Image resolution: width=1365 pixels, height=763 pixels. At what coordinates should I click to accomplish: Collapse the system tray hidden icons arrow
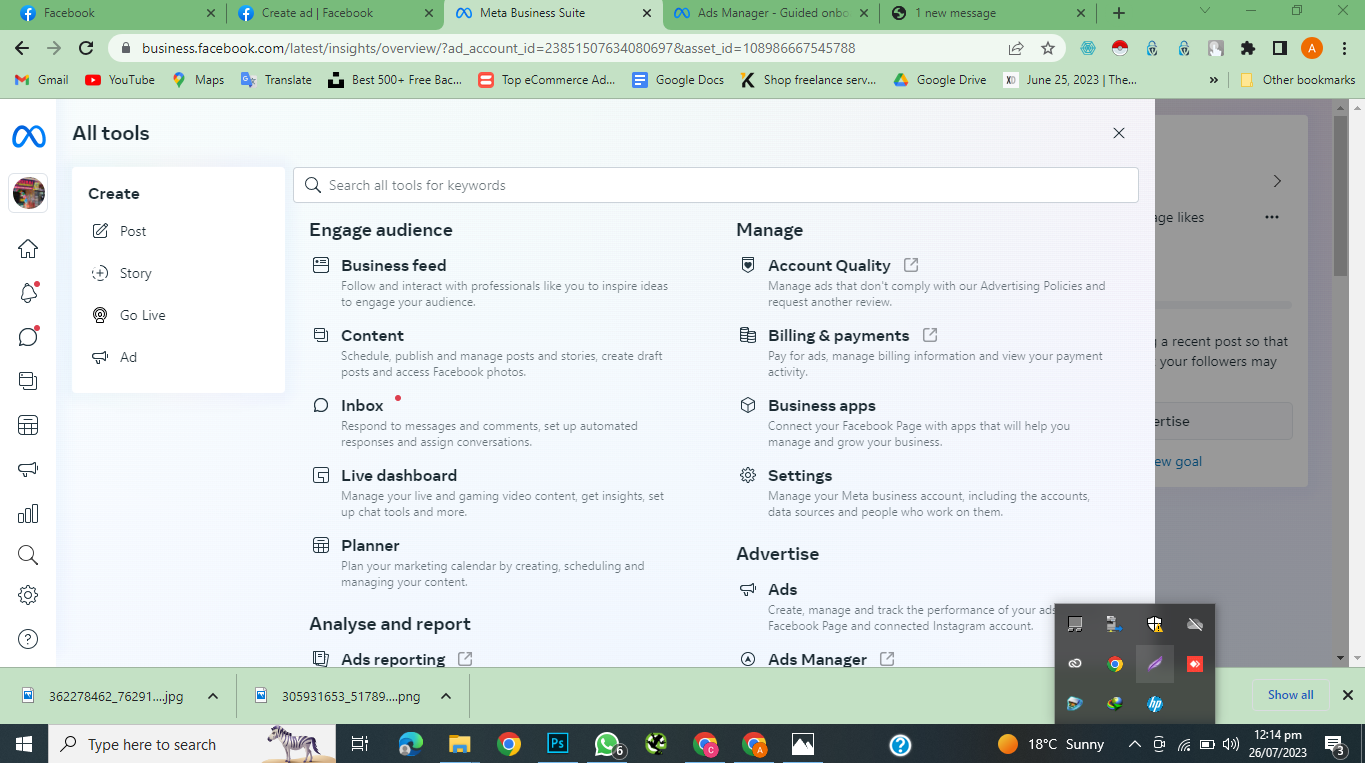[x=1134, y=744]
